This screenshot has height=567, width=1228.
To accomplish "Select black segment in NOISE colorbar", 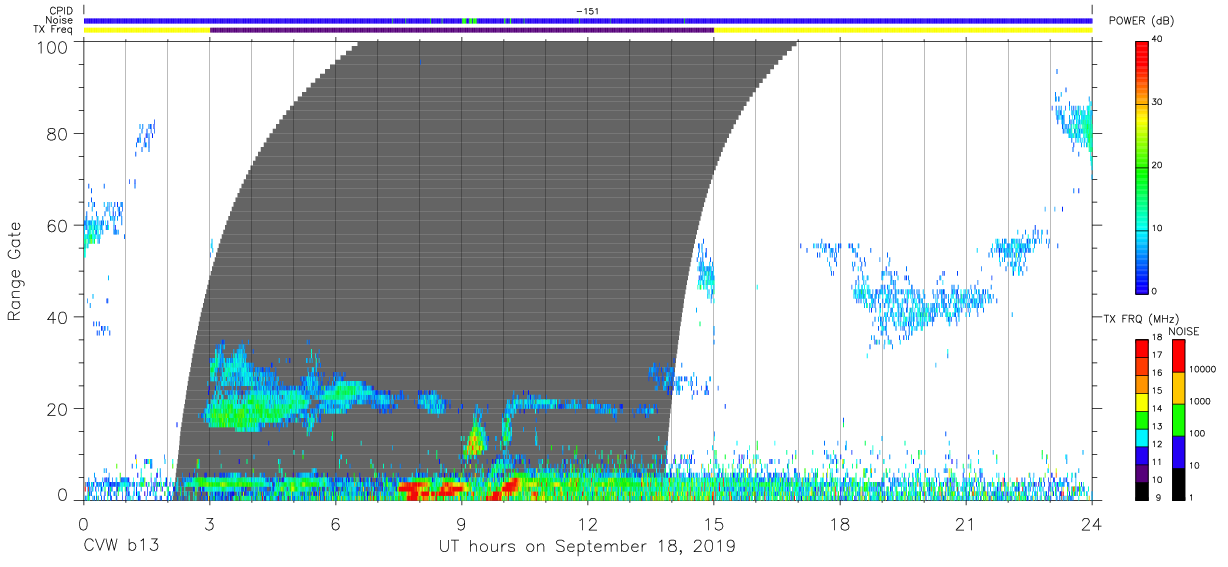I will (1178, 483).
